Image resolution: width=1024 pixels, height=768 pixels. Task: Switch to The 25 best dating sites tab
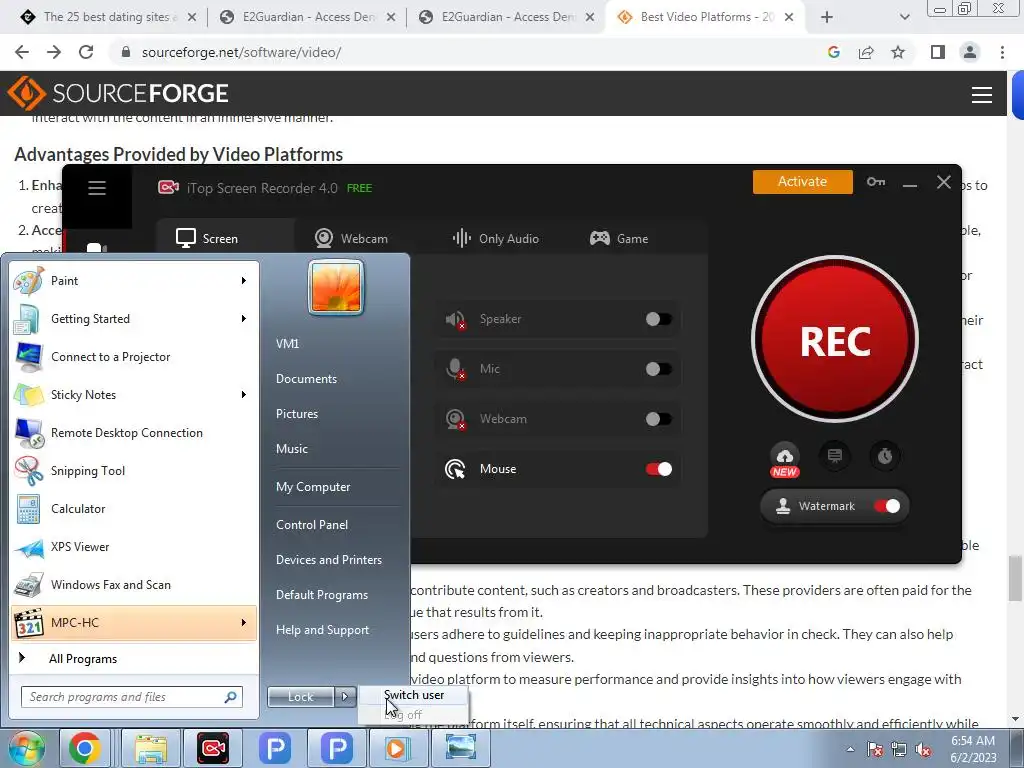(106, 17)
